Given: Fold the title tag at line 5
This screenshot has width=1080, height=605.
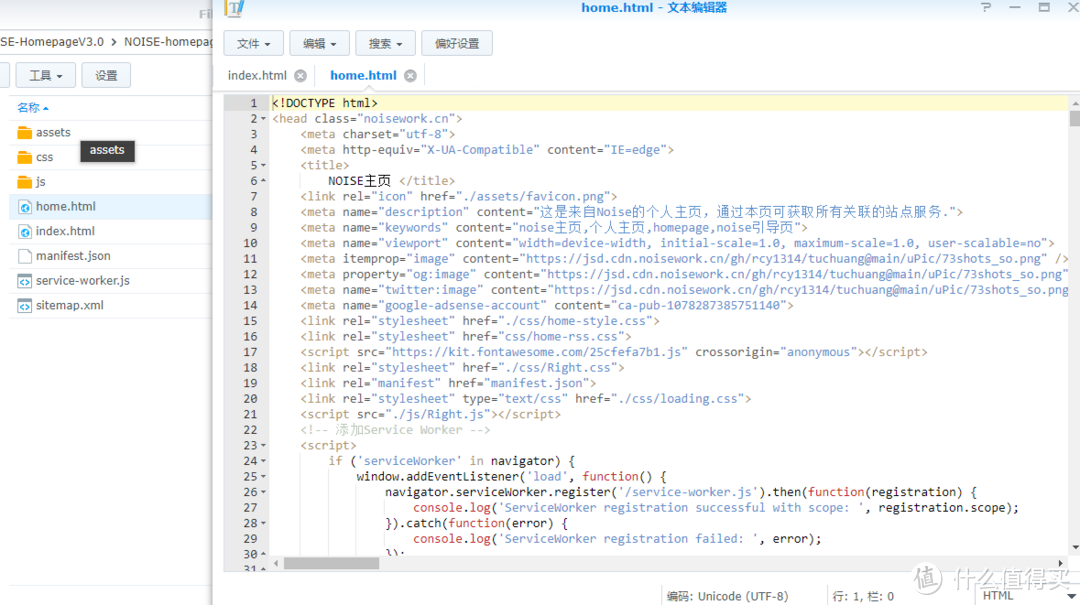Looking at the screenshot, I should click(x=263, y=166).
